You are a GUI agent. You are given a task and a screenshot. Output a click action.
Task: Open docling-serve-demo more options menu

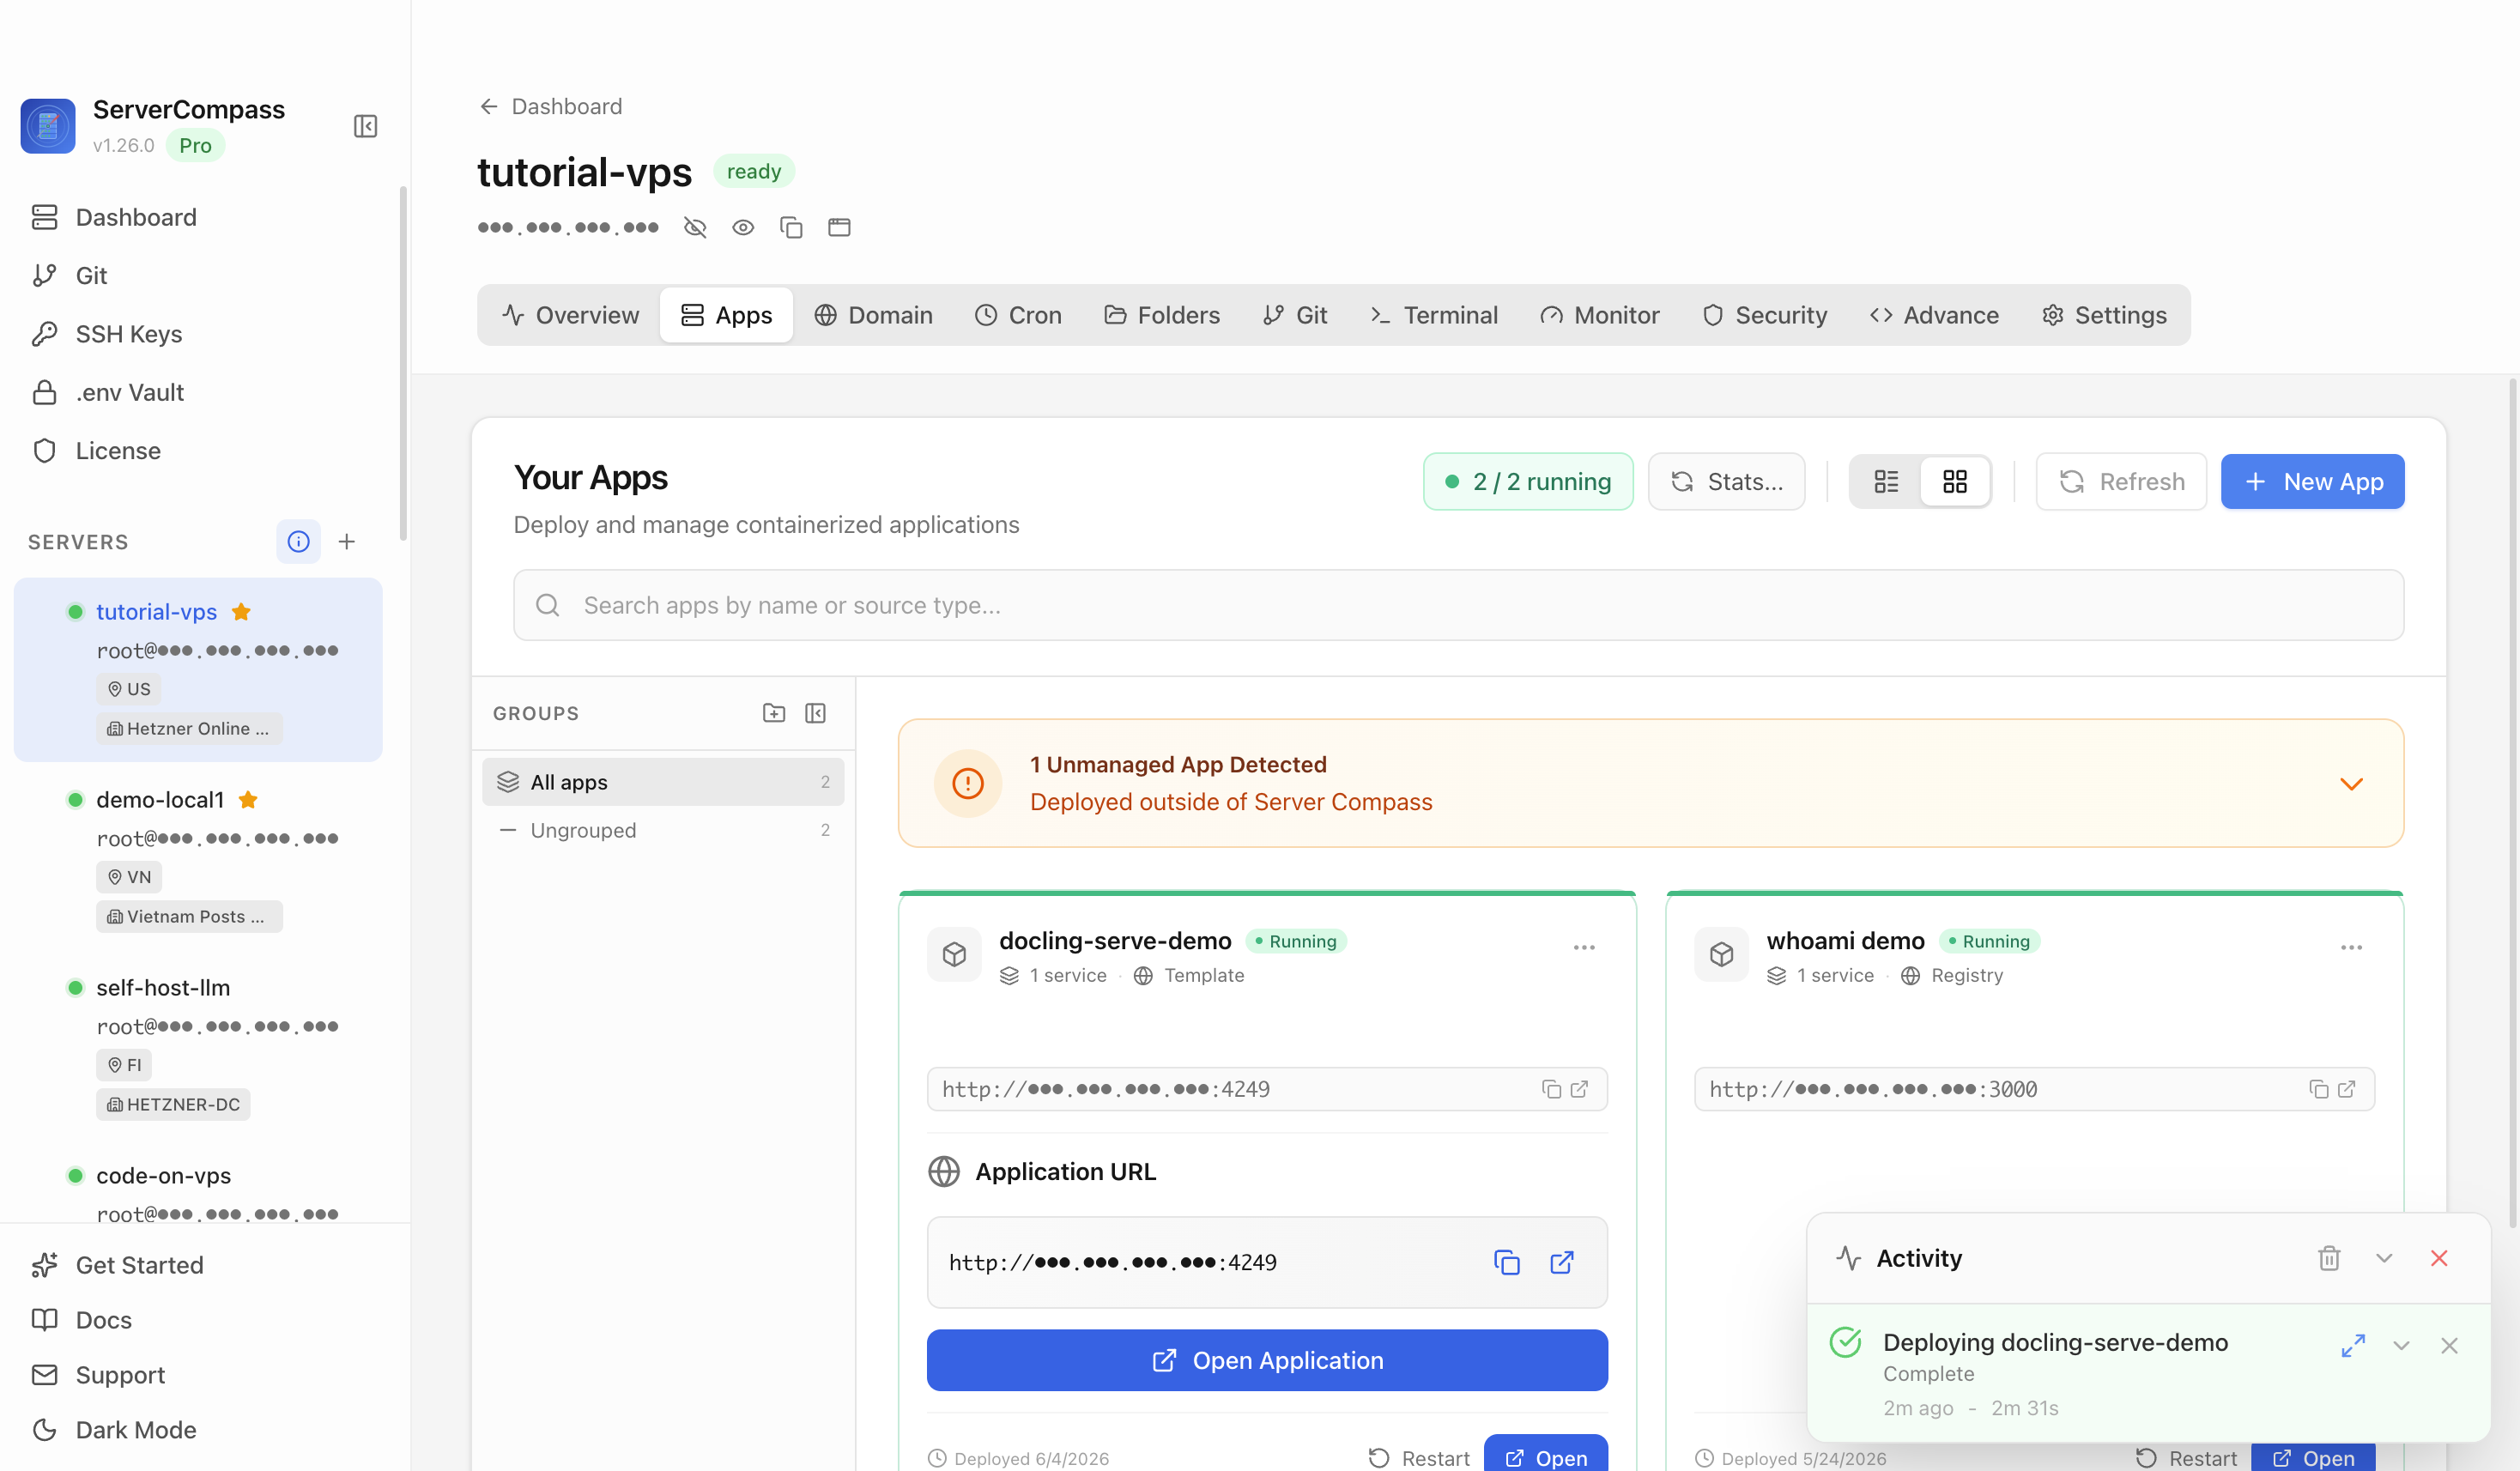[x=1584, y=947]
